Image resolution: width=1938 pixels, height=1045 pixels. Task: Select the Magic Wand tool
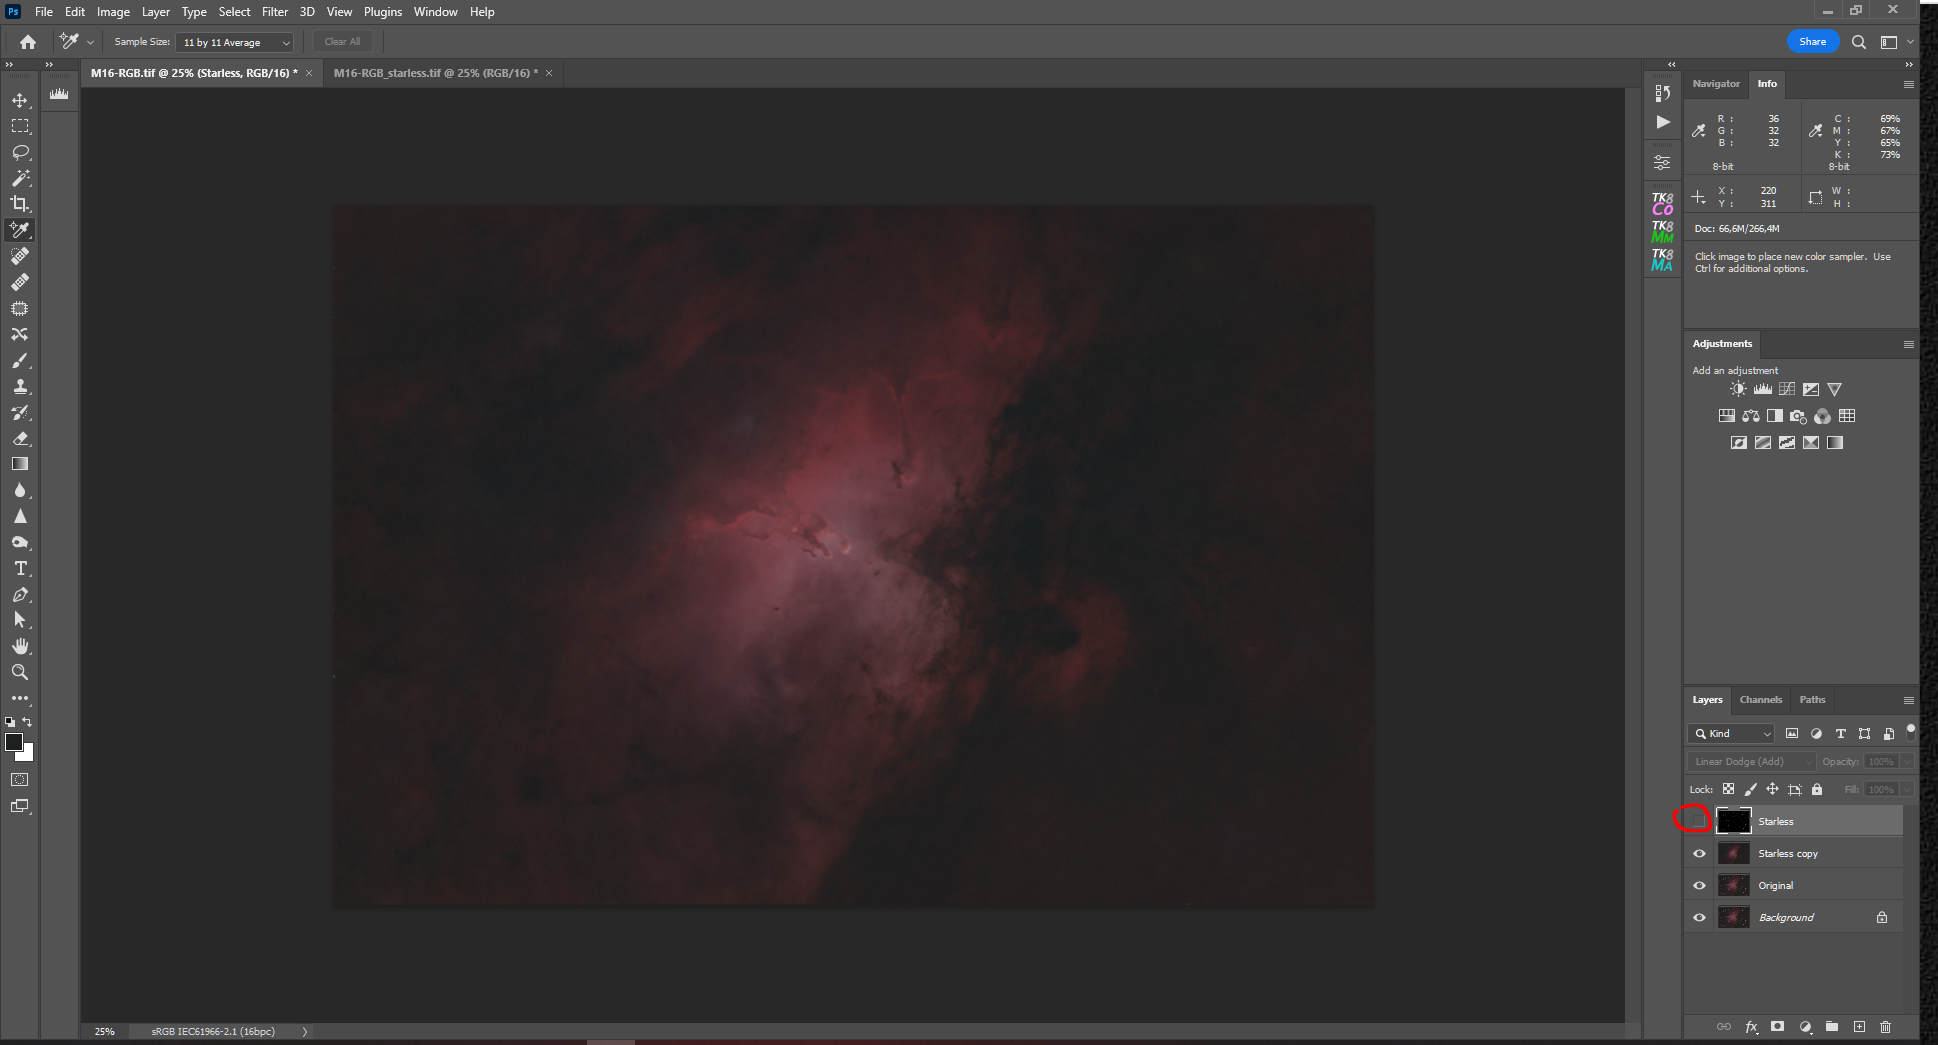[20, 178]
